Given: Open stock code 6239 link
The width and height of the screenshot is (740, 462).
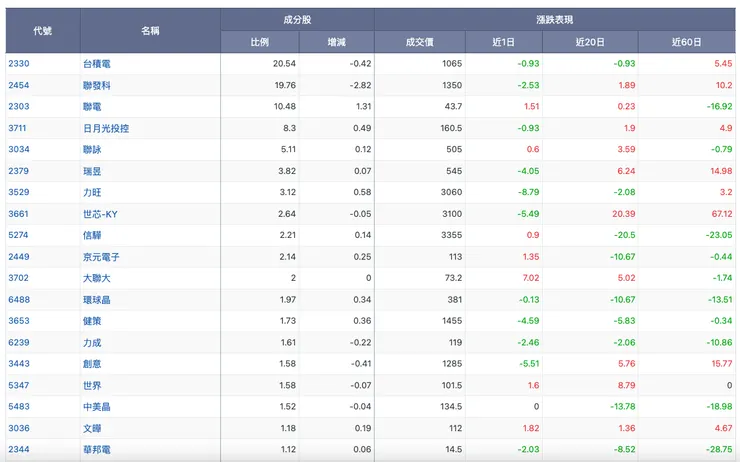Looking at the screenshot, I should [19, 343].
